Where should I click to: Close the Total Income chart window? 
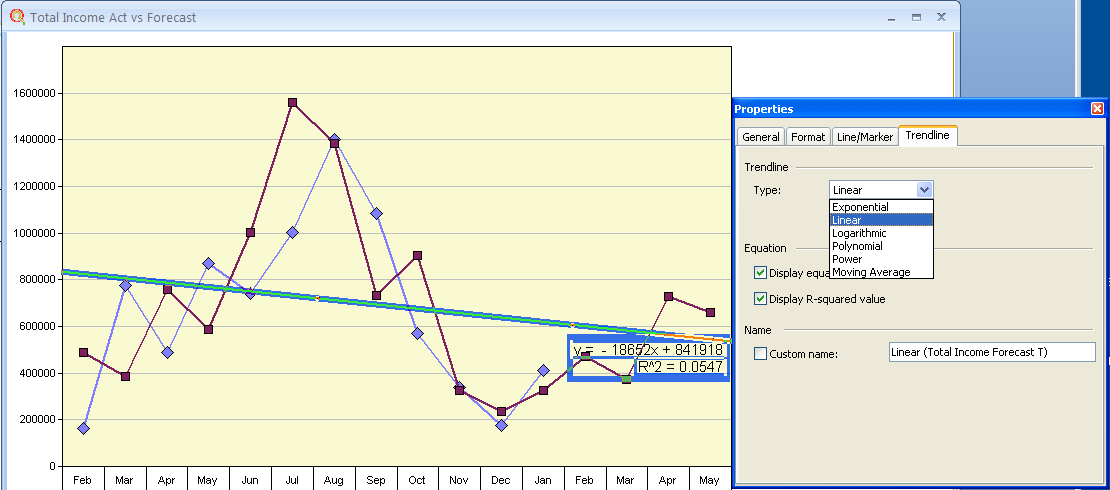point(941,17)
